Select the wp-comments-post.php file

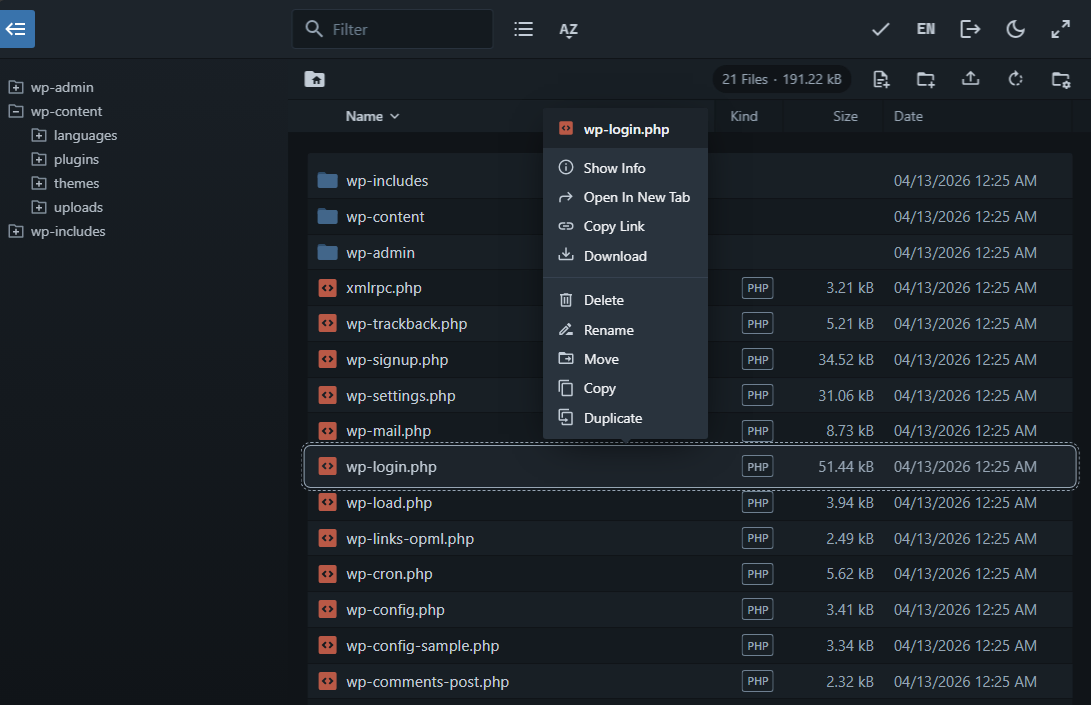pos(690,681)
